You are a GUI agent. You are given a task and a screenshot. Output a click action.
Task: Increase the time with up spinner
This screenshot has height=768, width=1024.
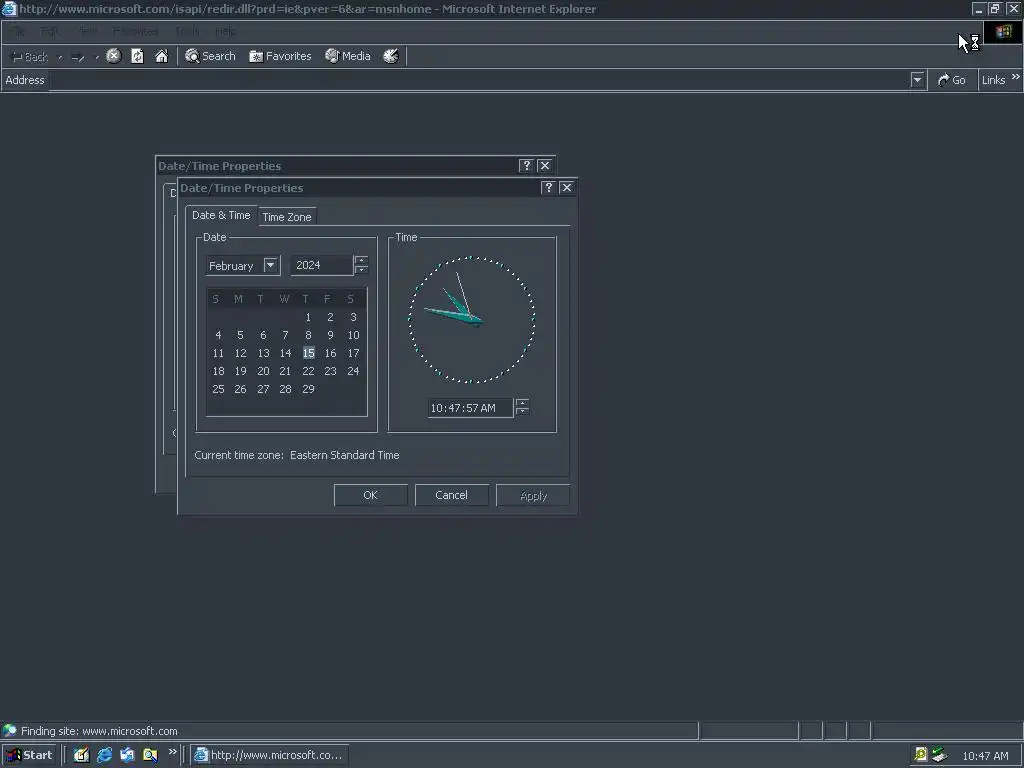click(522, 403)
